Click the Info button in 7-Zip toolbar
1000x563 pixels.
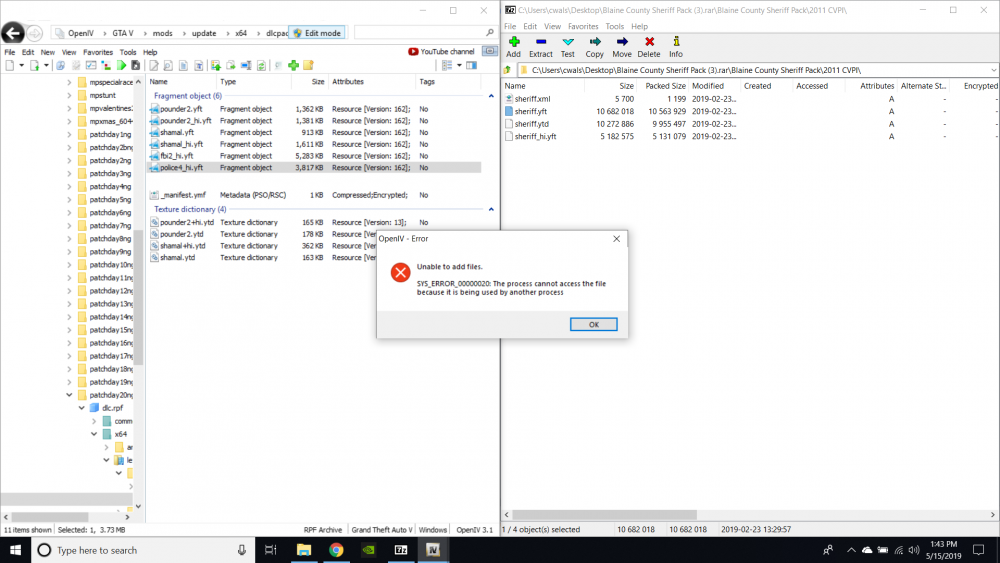click(x=676, y=47)
